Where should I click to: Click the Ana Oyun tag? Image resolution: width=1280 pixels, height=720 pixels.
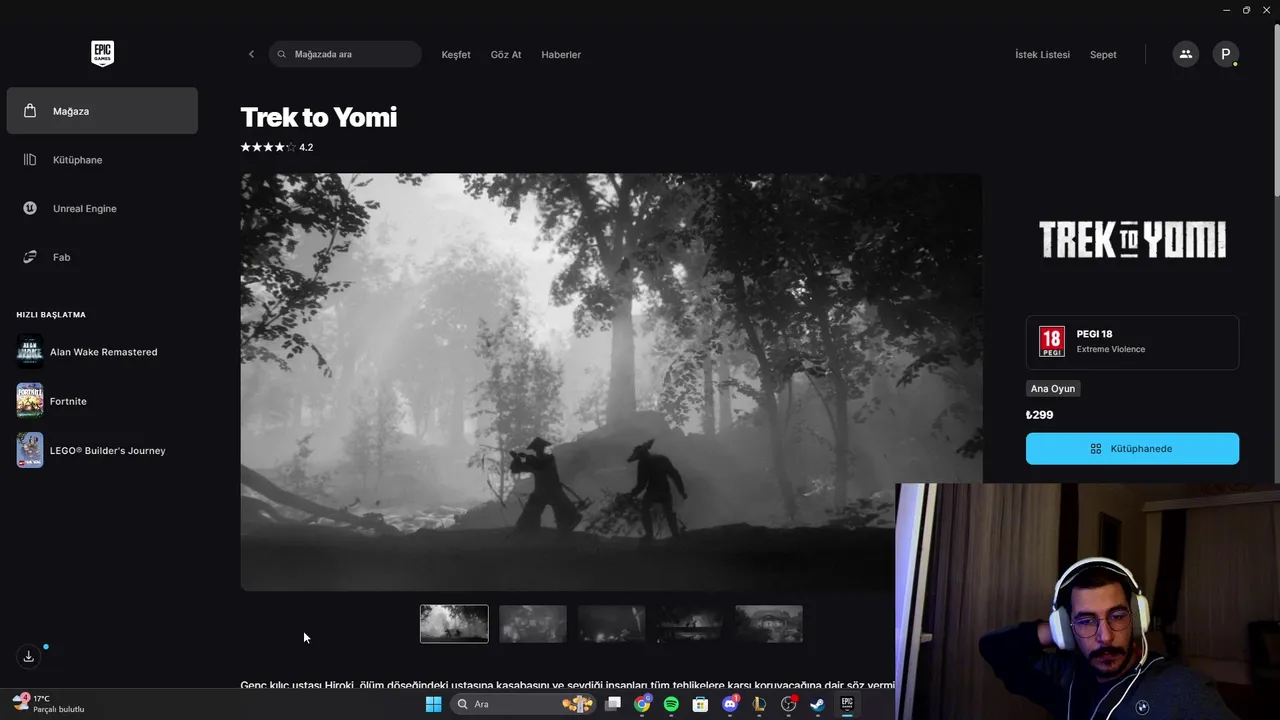coord(1053,388)
